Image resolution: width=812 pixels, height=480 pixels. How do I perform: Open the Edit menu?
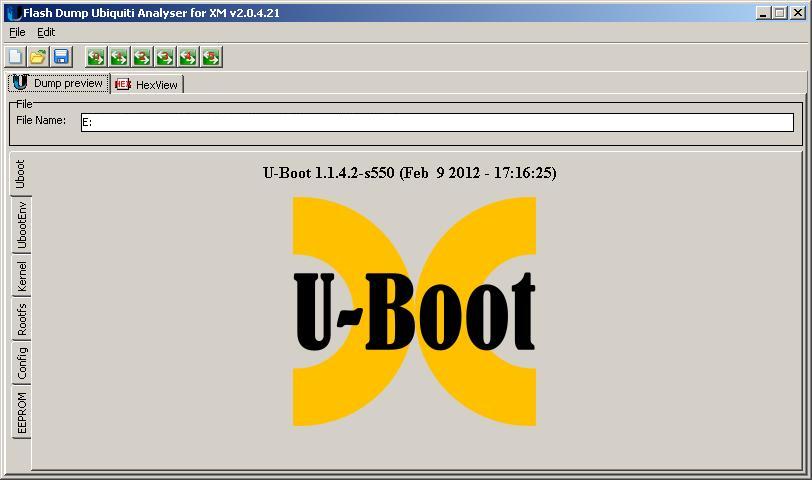click(46, 32)
